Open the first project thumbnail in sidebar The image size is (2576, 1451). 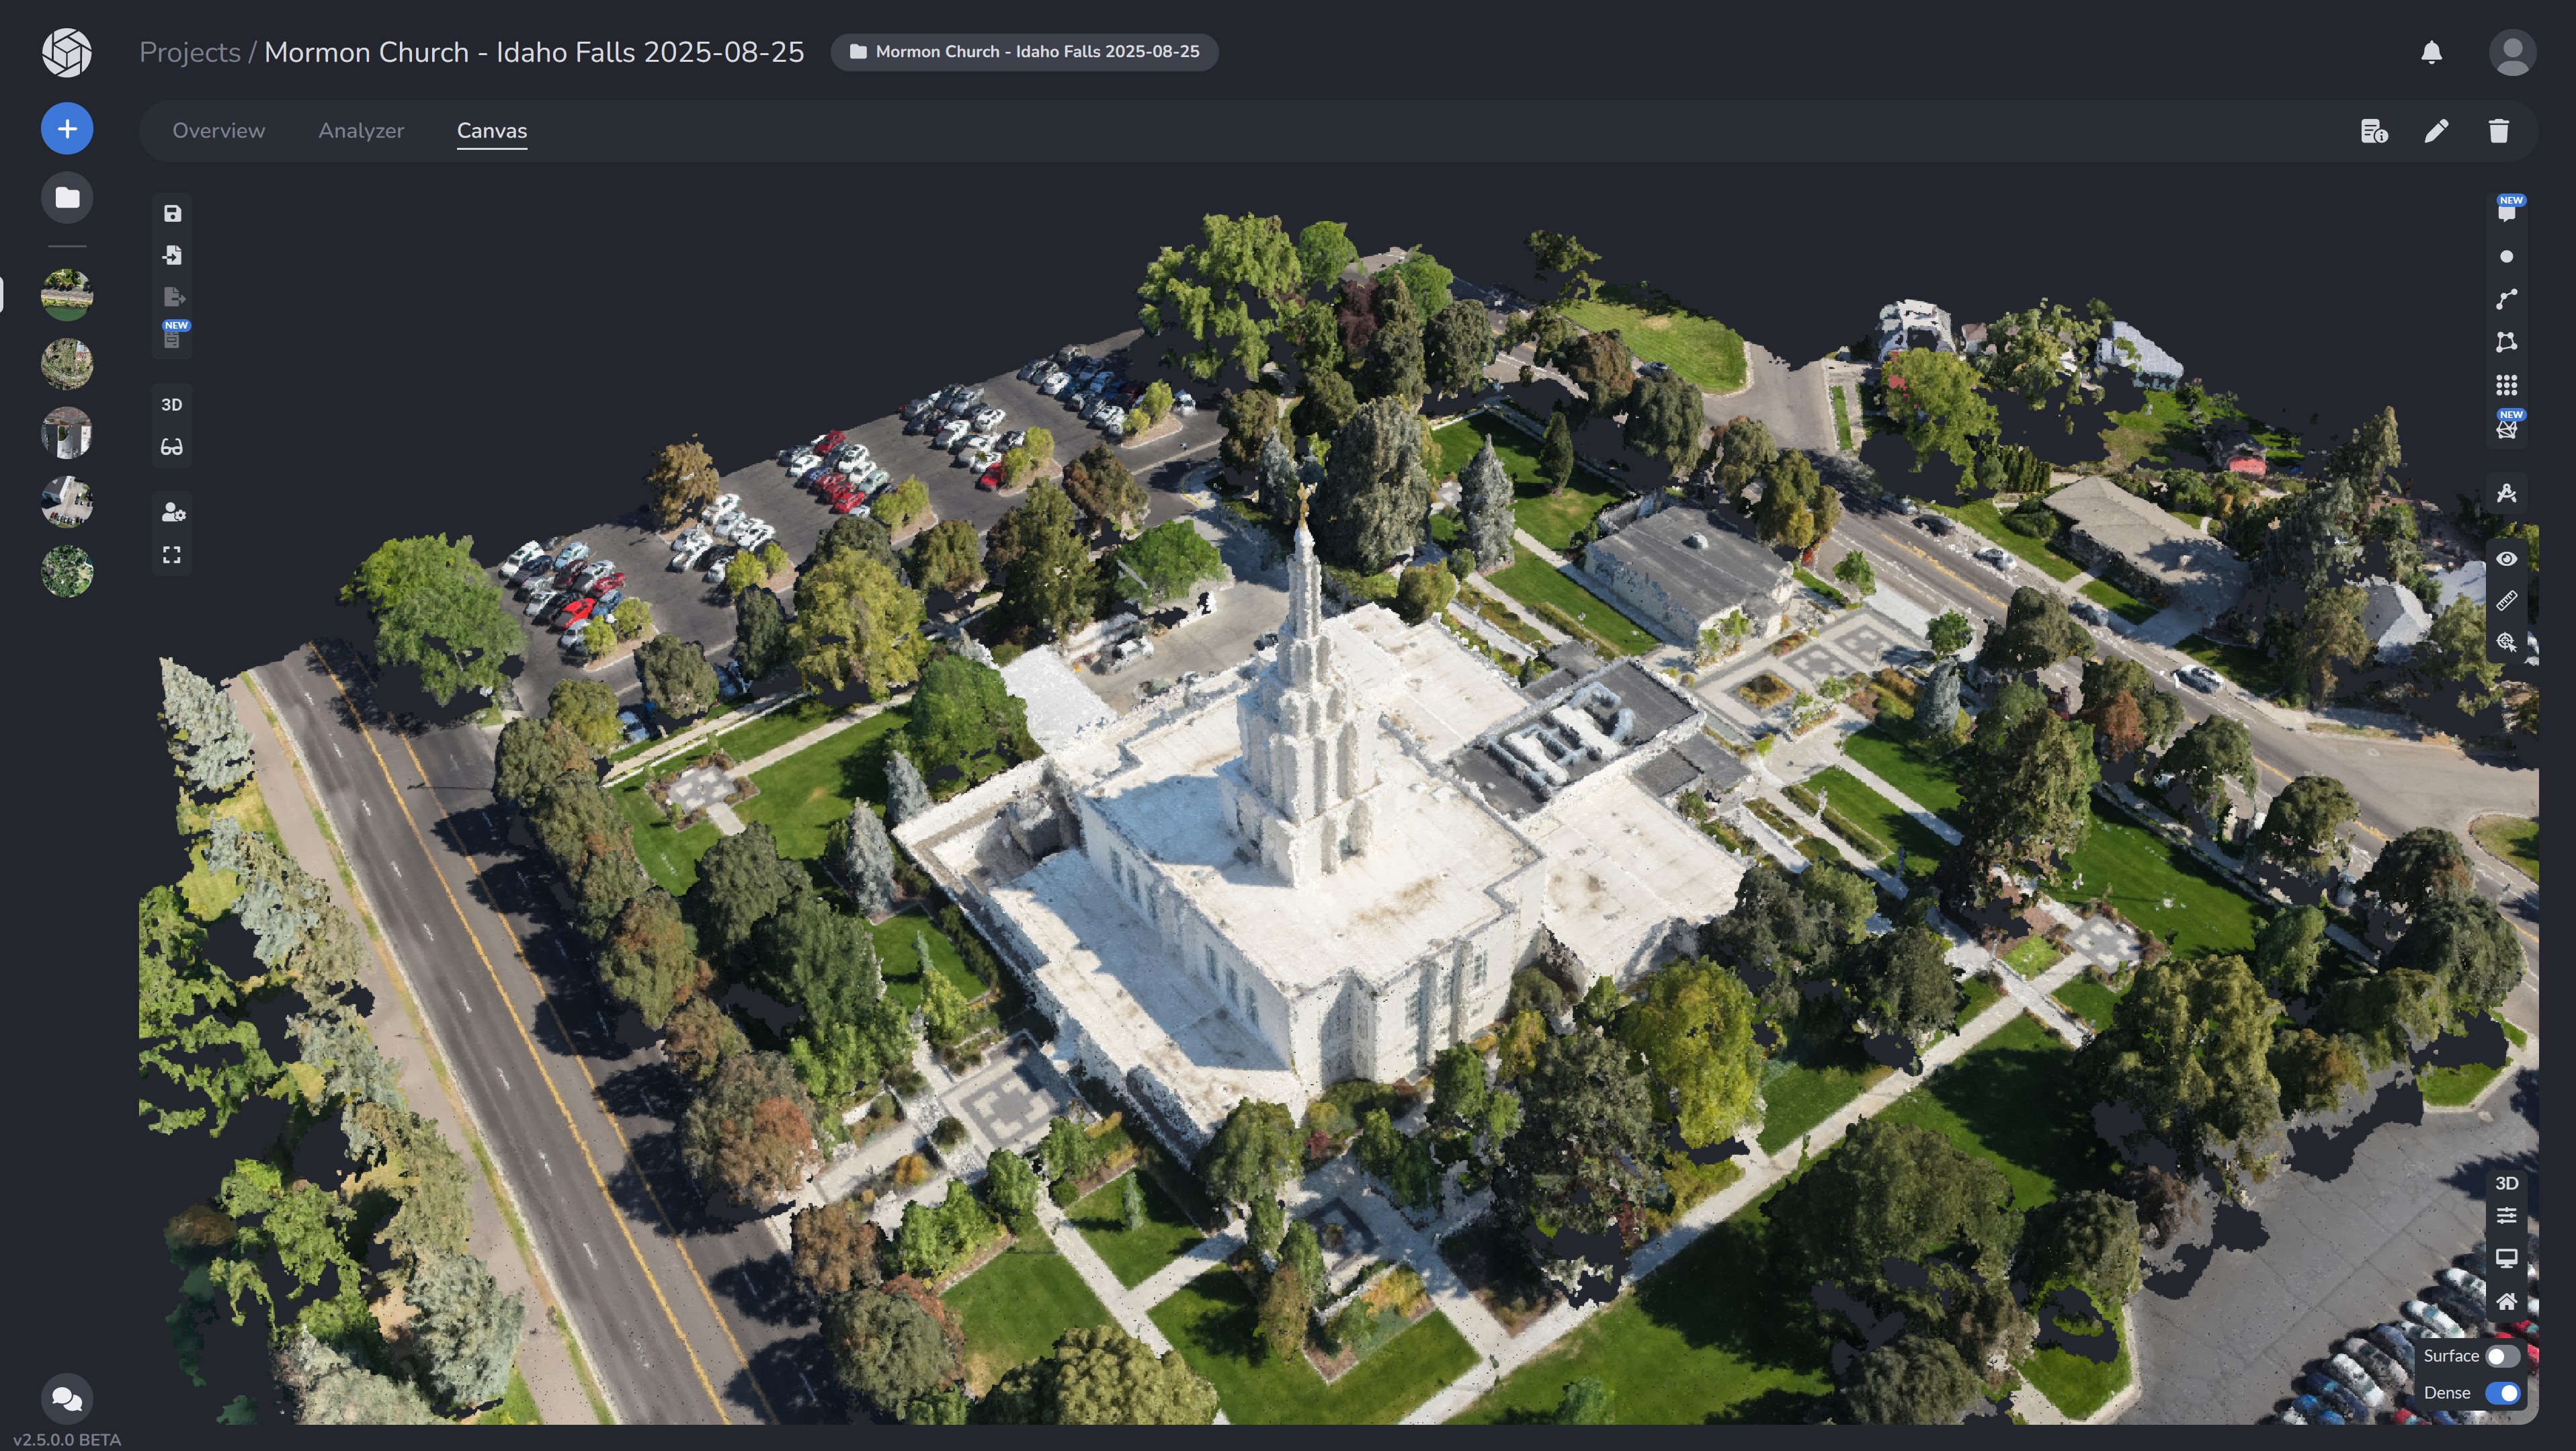click(67, 294)
